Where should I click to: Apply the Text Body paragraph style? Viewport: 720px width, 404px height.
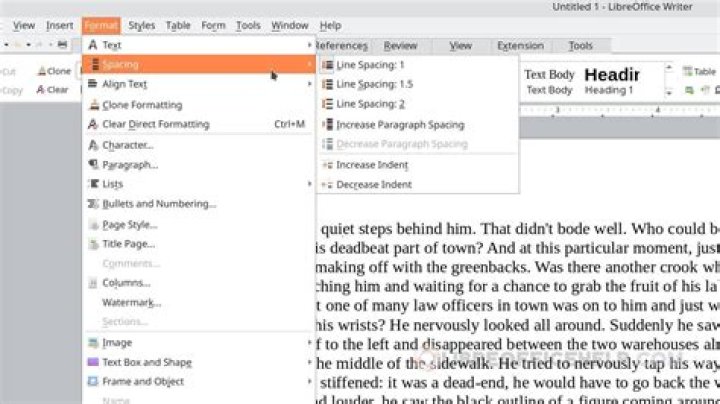pyautogui.click(x=549, y=82)
